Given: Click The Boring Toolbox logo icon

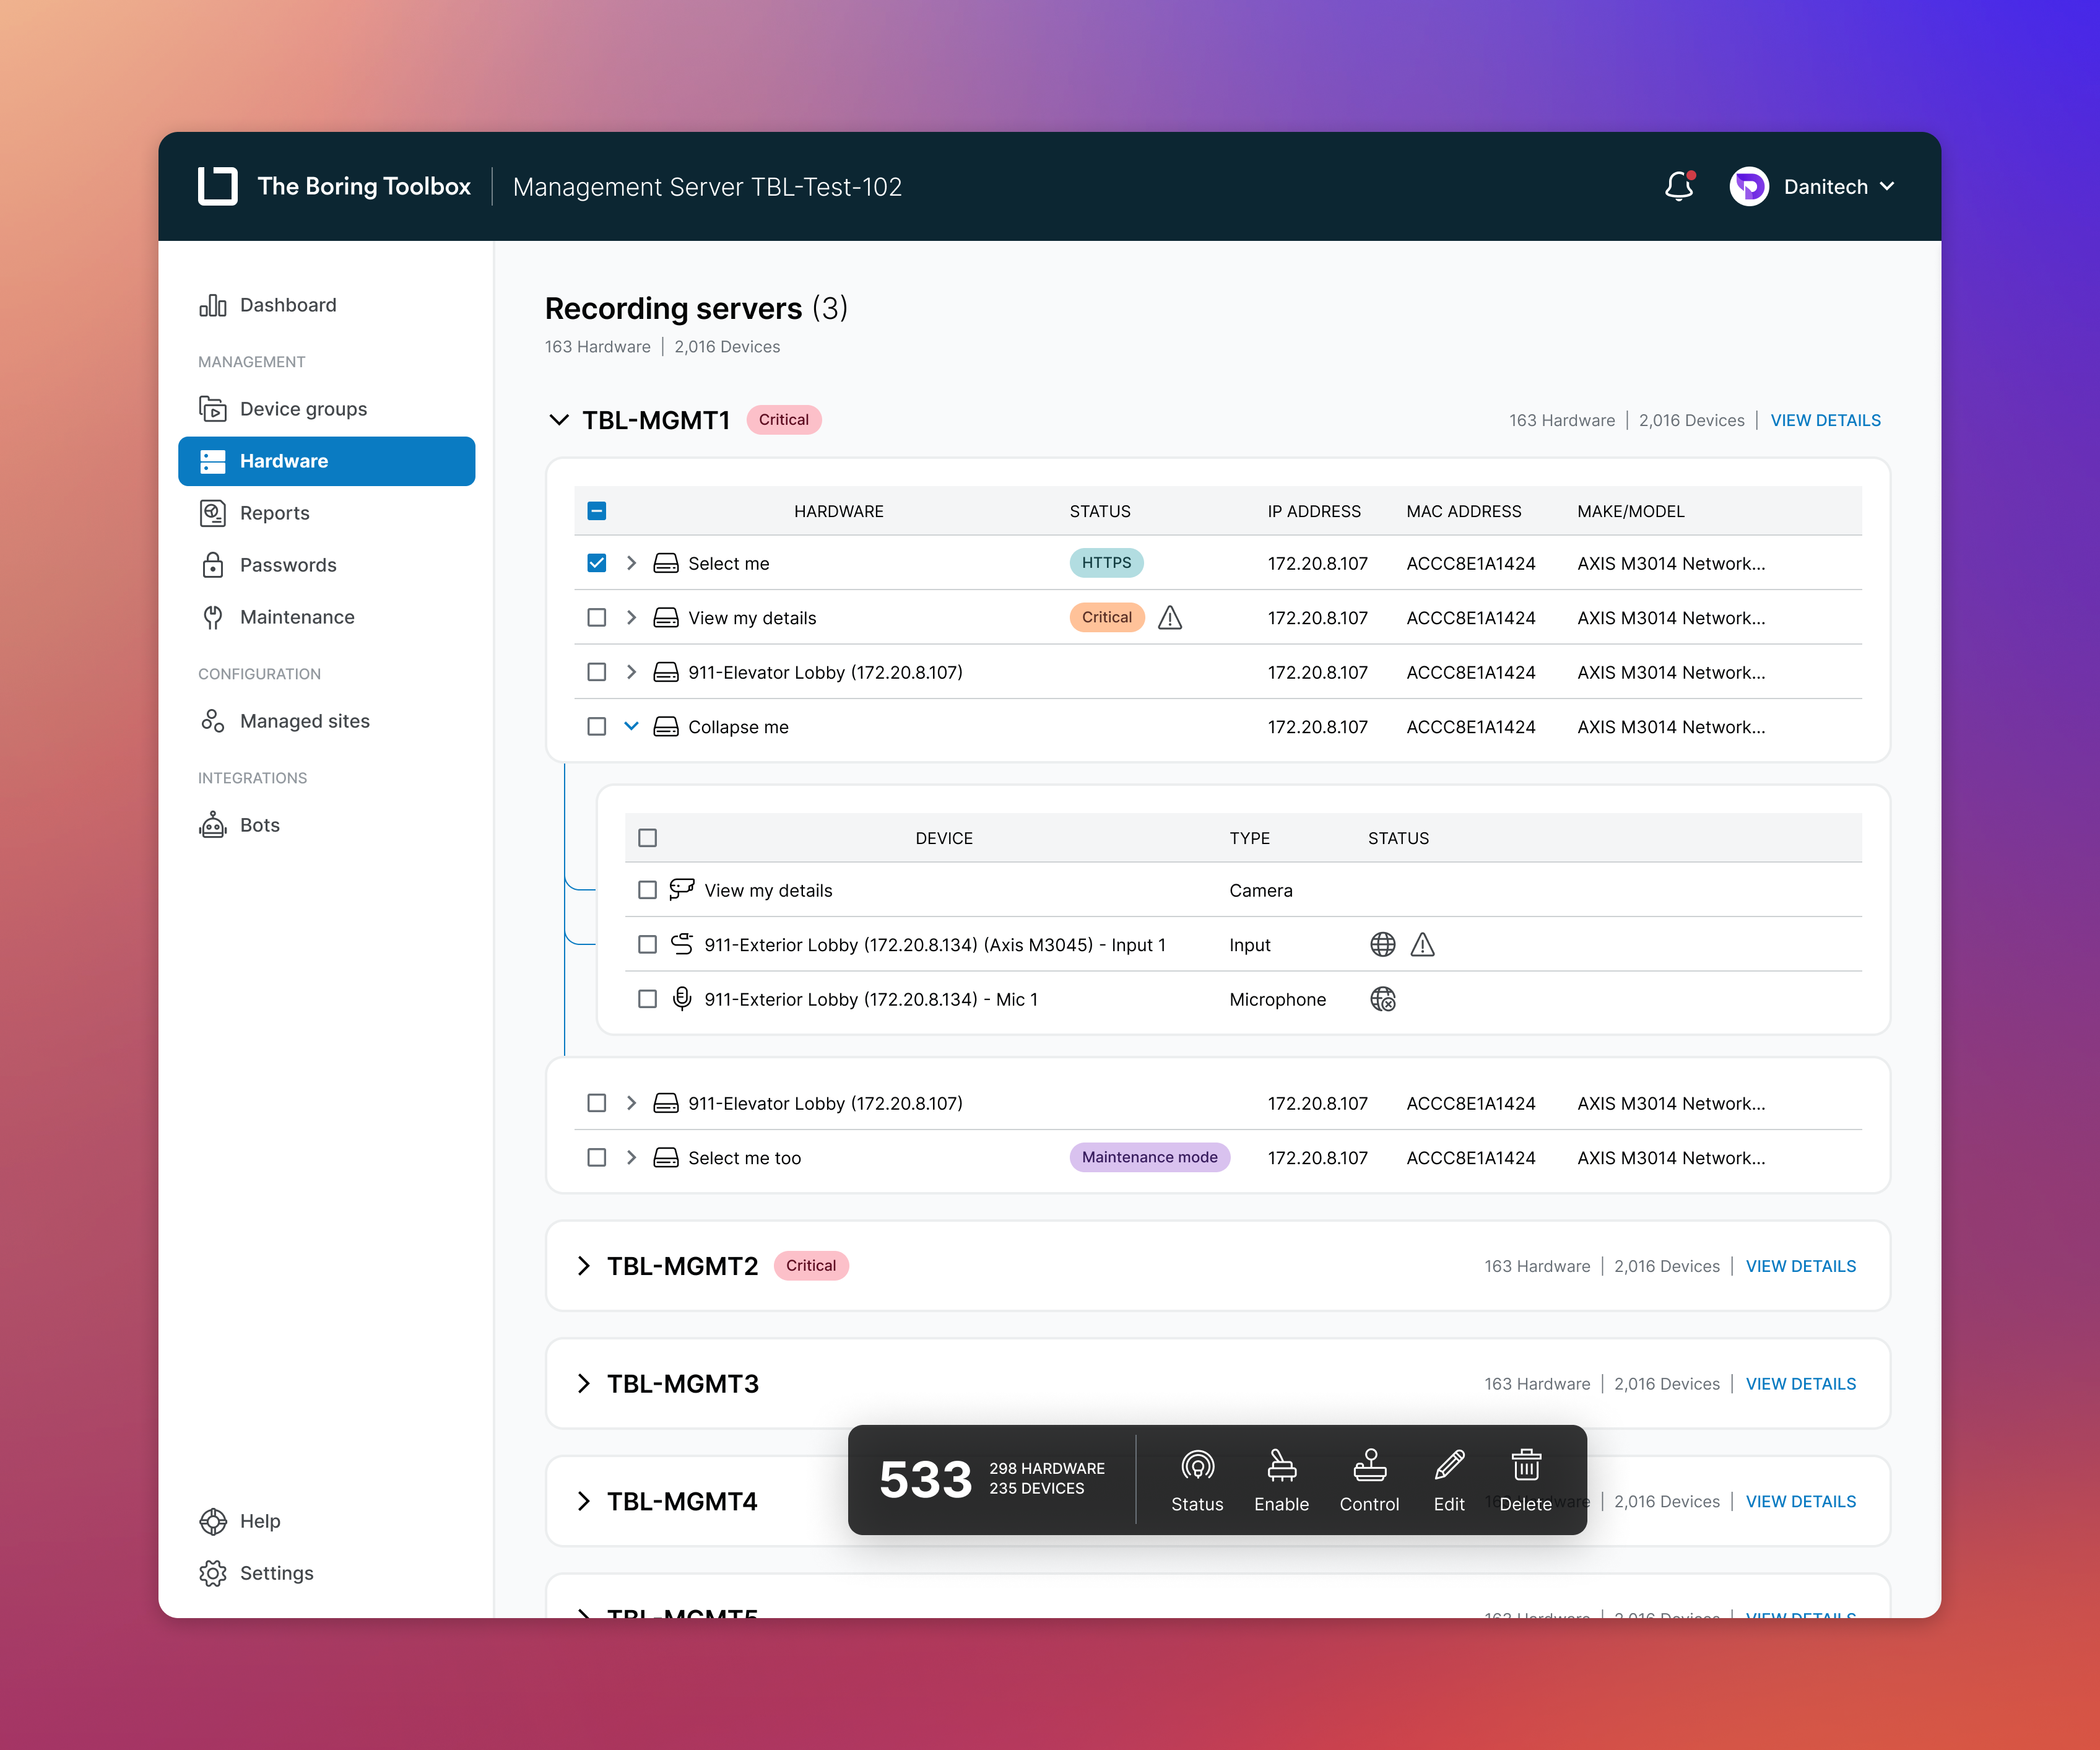Looking at the screenshot, I should tap(217, 186).
